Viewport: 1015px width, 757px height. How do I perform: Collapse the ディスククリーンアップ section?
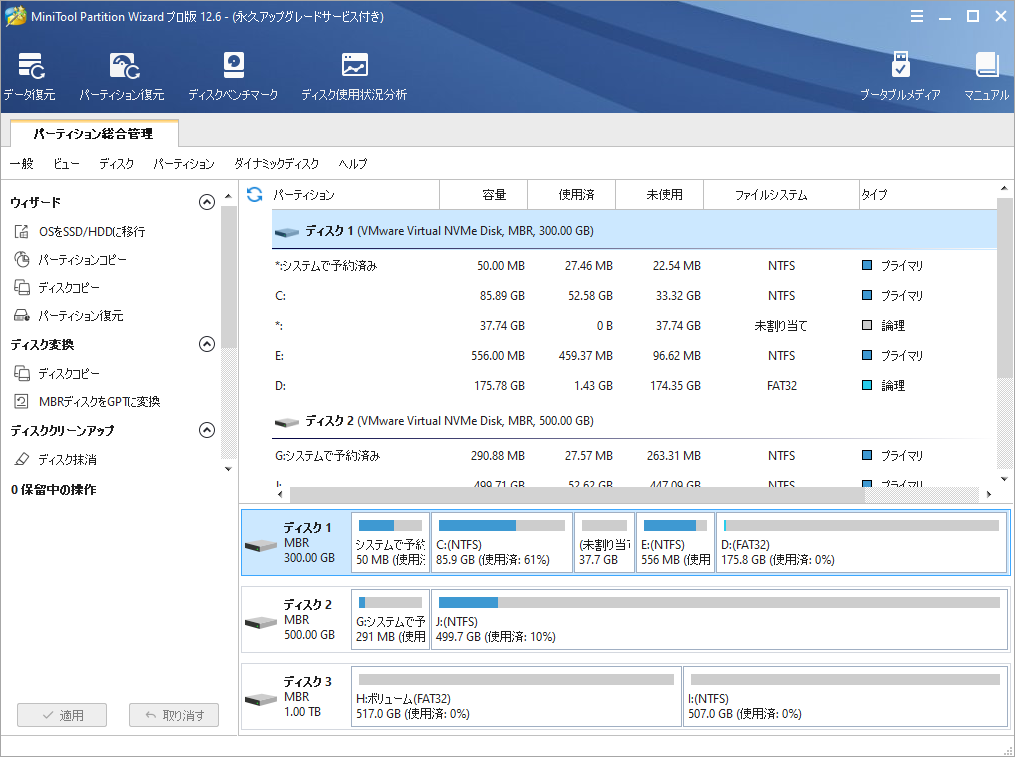[206, 430]
